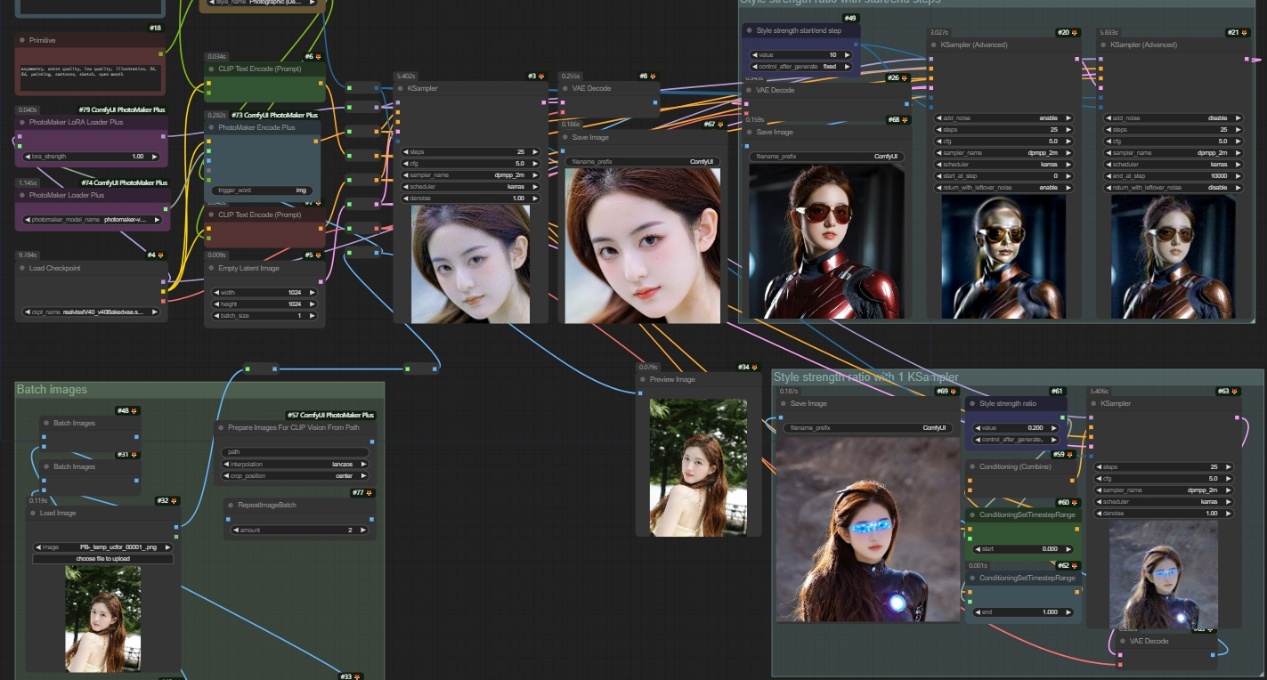Click the collapse dot on Conditioning (Combine) node
The height and width of the screenshot is (680, 1267).
970,467
